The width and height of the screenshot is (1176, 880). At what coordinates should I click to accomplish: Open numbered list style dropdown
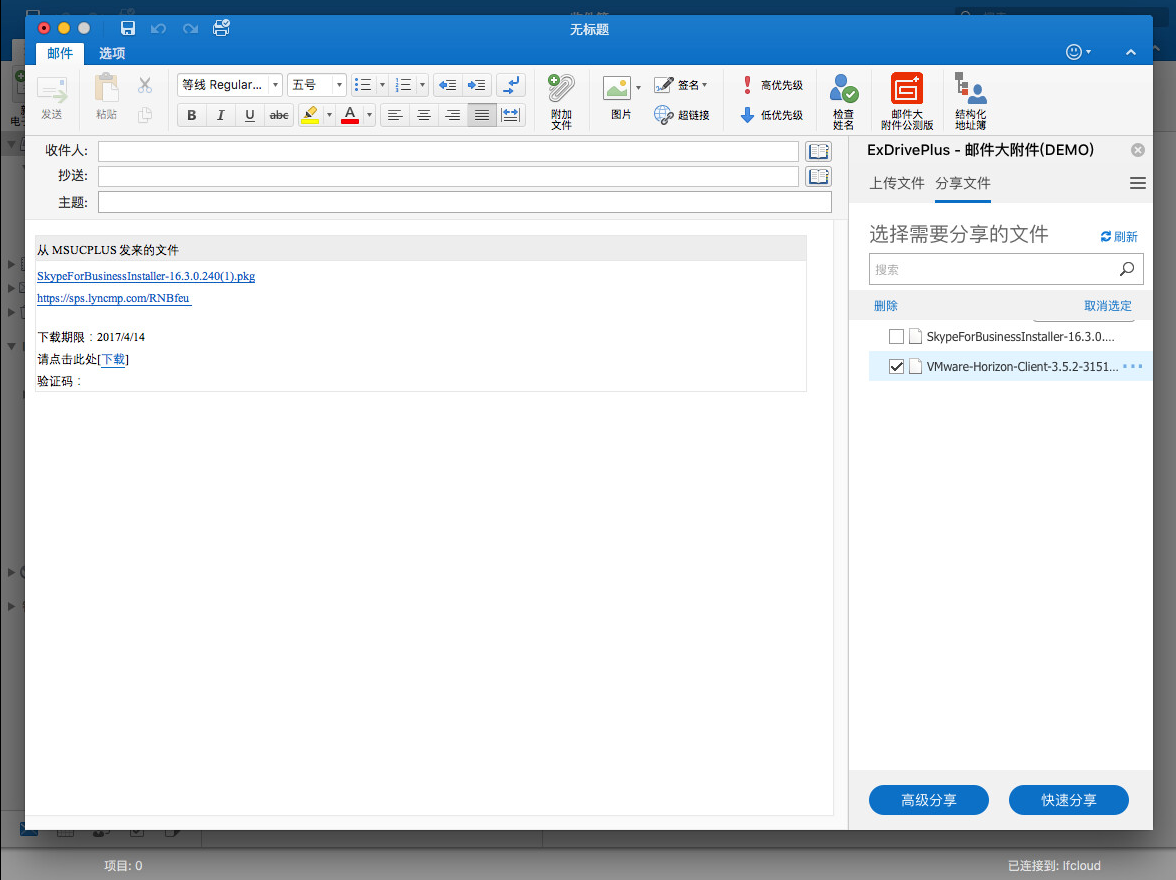[x=422, y=85]
